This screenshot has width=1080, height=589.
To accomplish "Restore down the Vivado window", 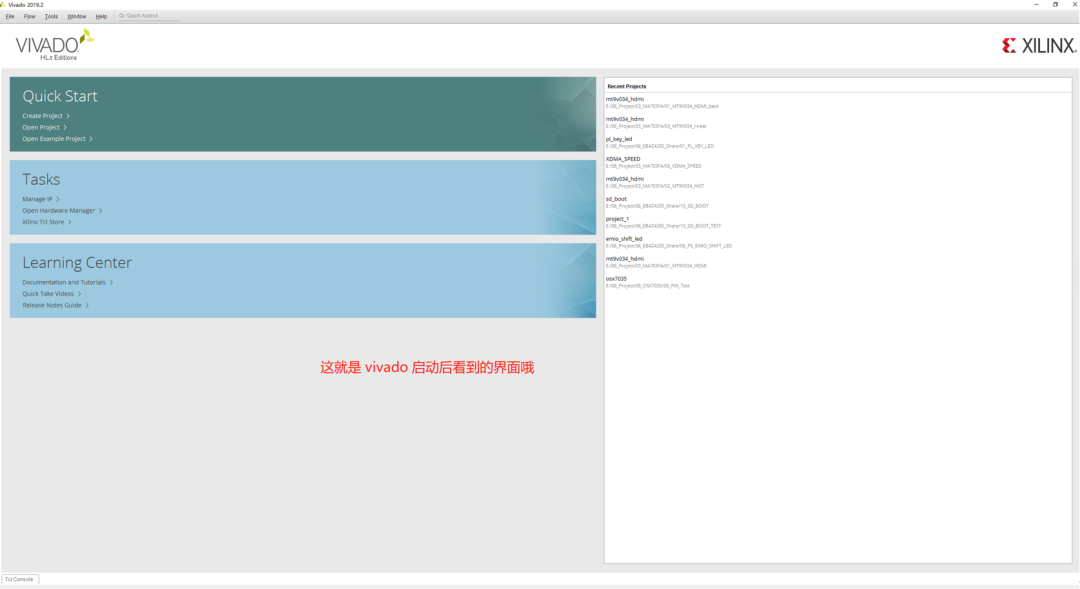I will (1055, 4).
